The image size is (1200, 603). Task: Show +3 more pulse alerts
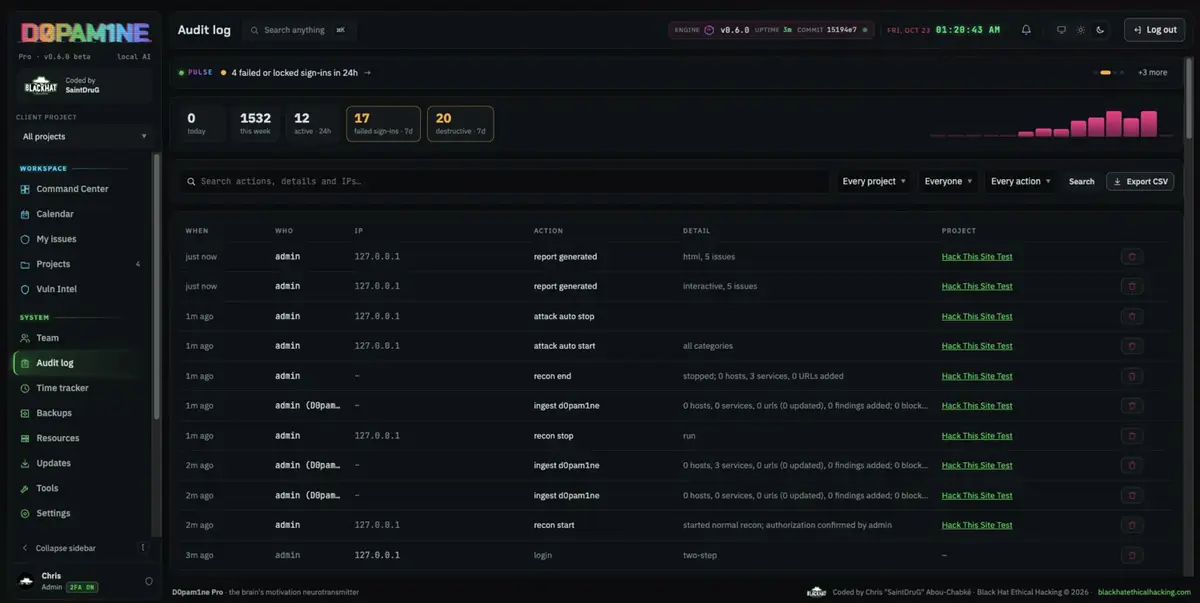[x=1152, y=72]
